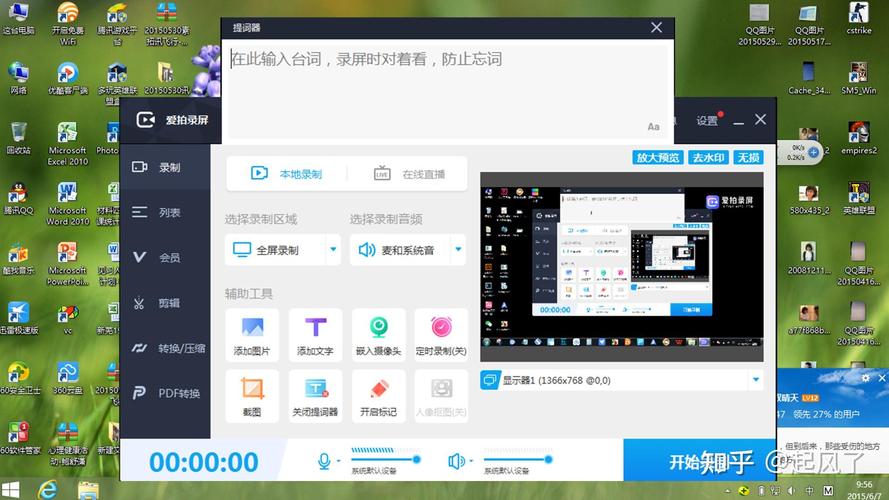The width and height of the screenshot is (889, 500).
Task: Minimize the 爱拍录屏 window
Action: (x=738, y=121)
